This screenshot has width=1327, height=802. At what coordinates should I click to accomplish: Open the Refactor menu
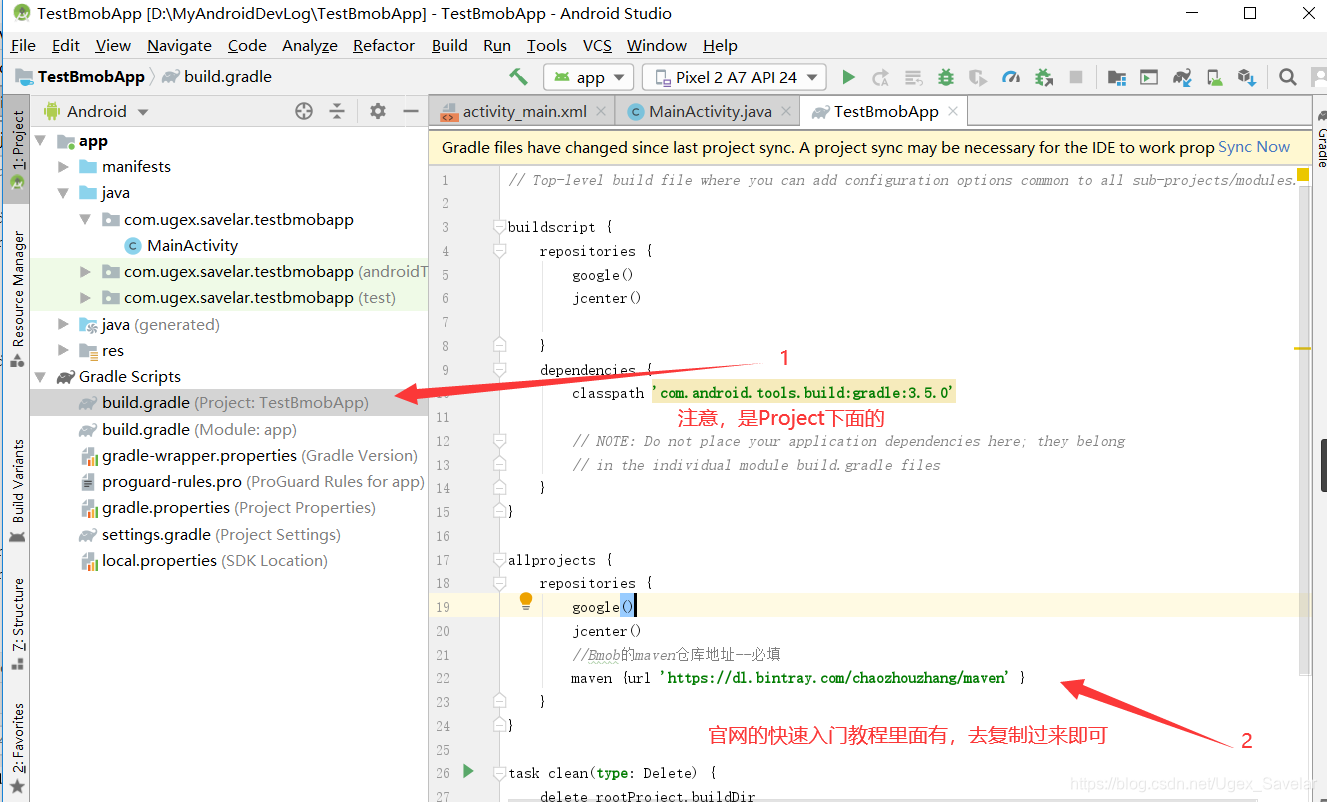(383, 45)
